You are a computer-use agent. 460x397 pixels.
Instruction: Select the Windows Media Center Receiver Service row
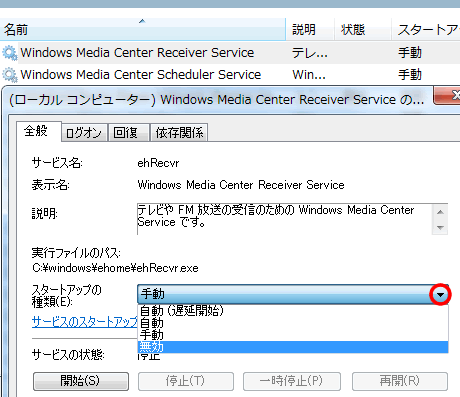pyautogui.click(x=230, y=53)
